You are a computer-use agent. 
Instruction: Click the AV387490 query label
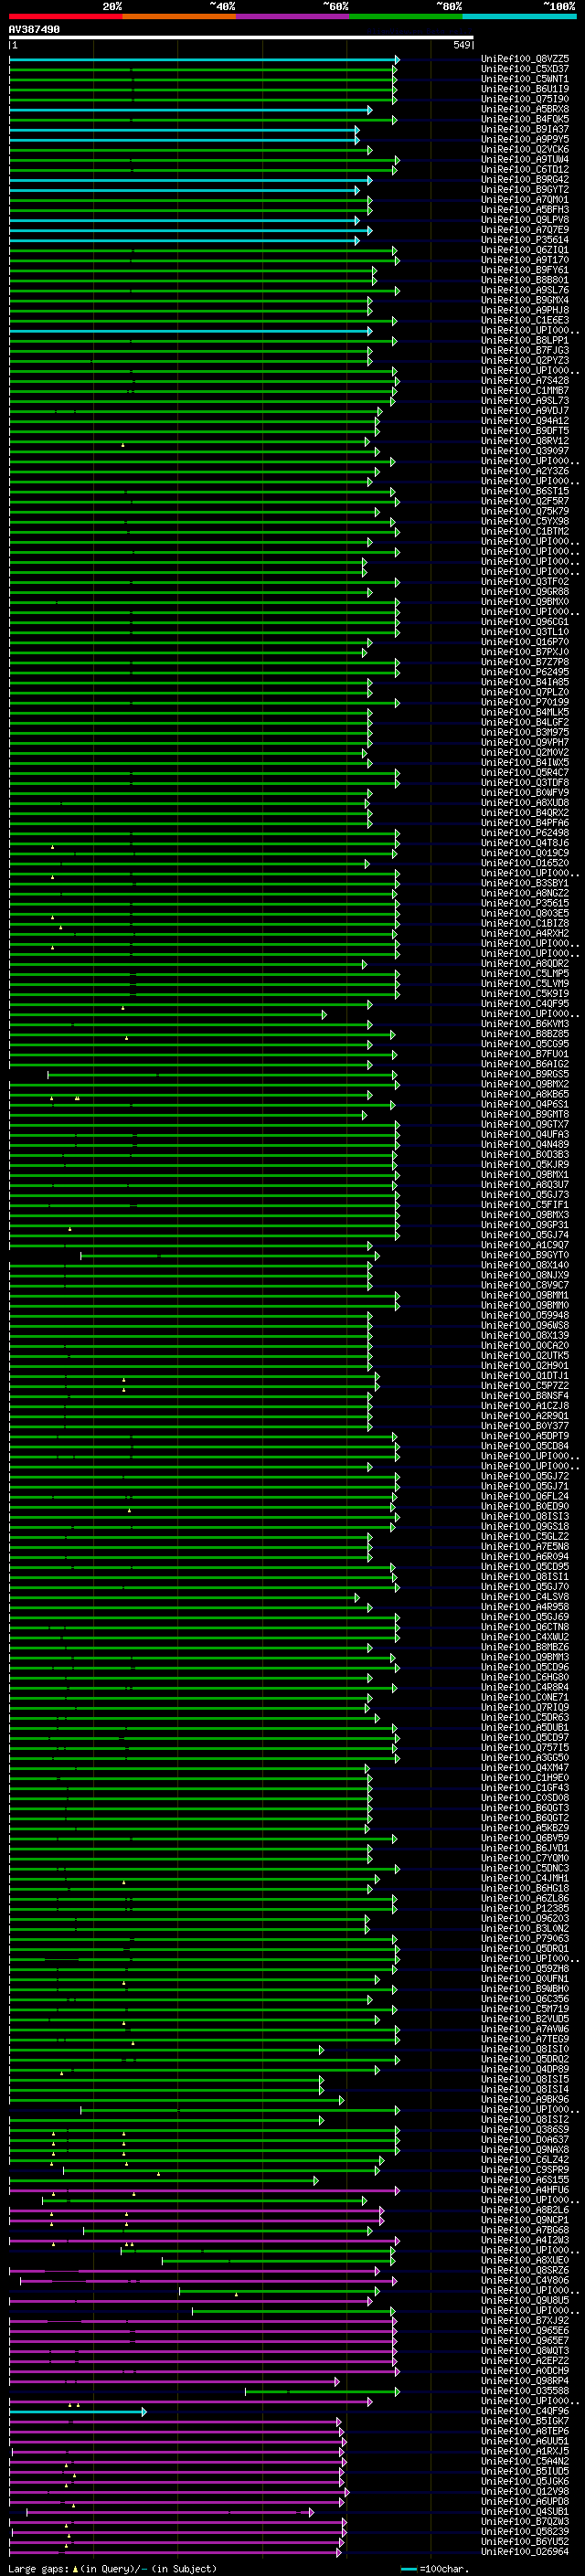click(x=34, y=29)
